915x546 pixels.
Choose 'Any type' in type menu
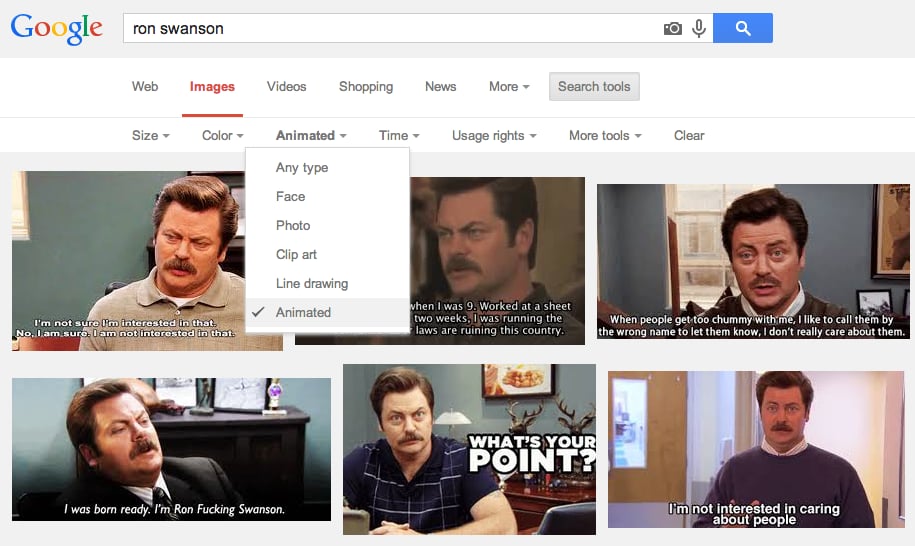tap(327, 167)
